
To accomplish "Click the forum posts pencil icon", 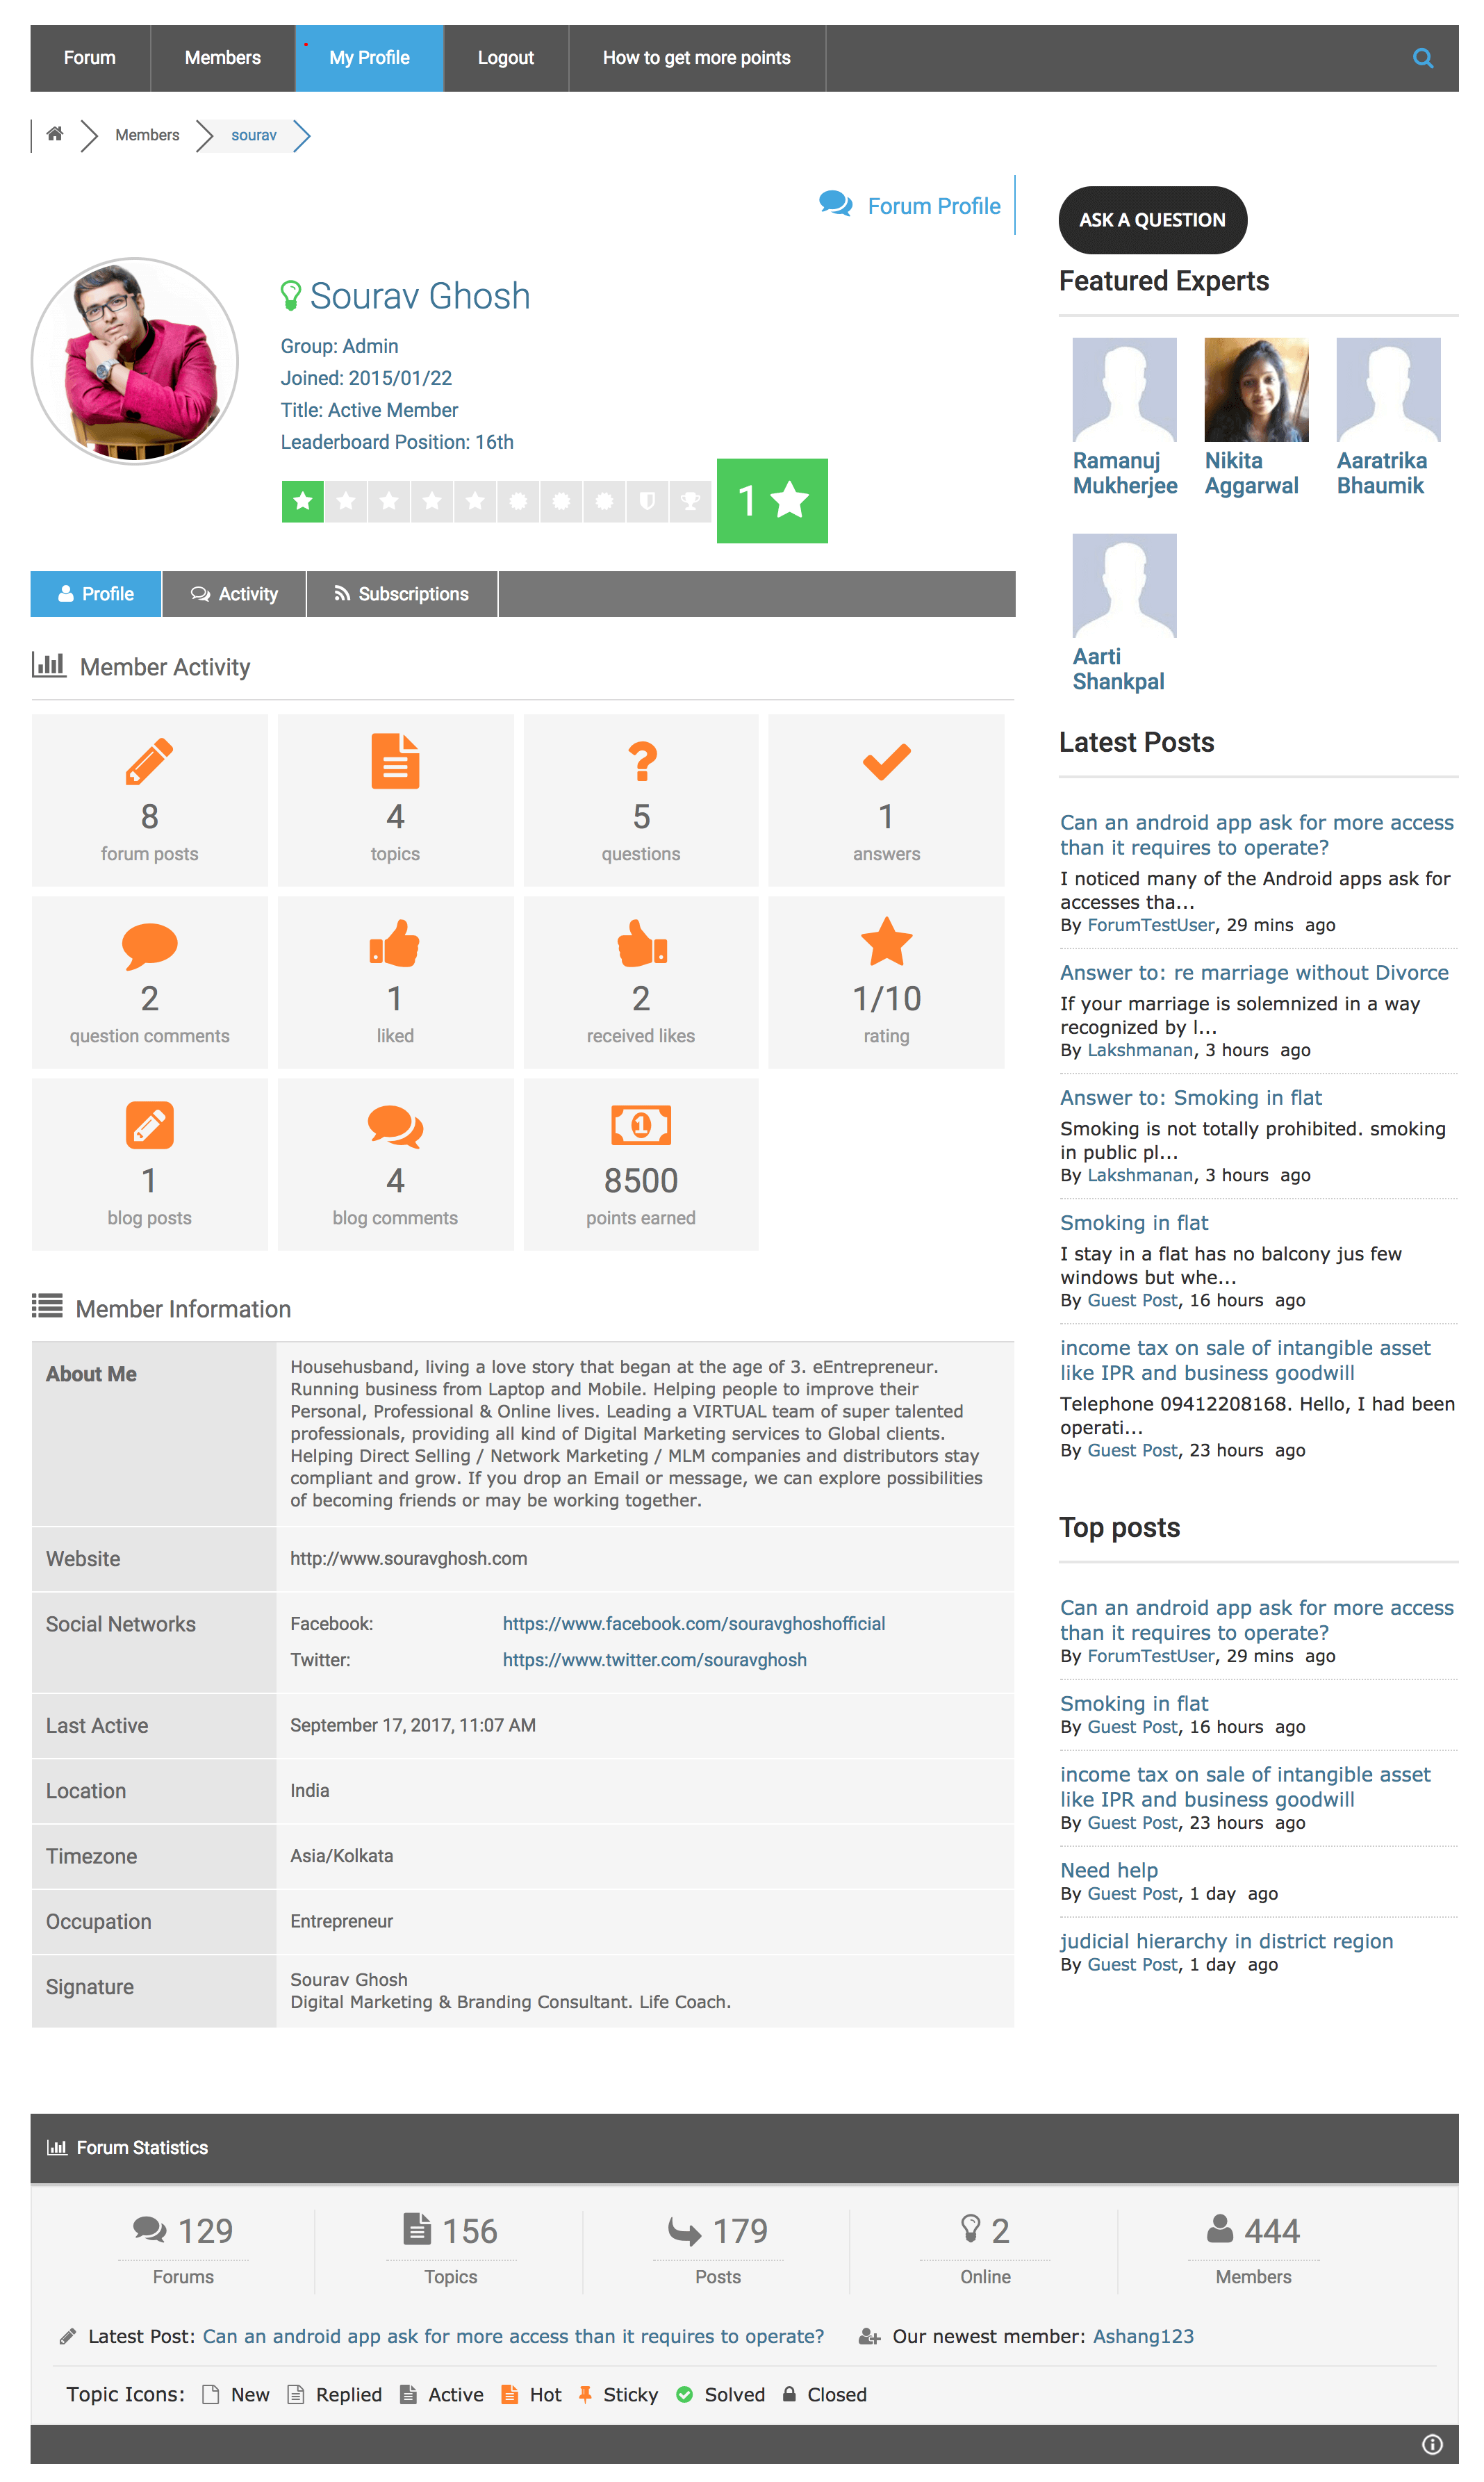I will point(149,762).
